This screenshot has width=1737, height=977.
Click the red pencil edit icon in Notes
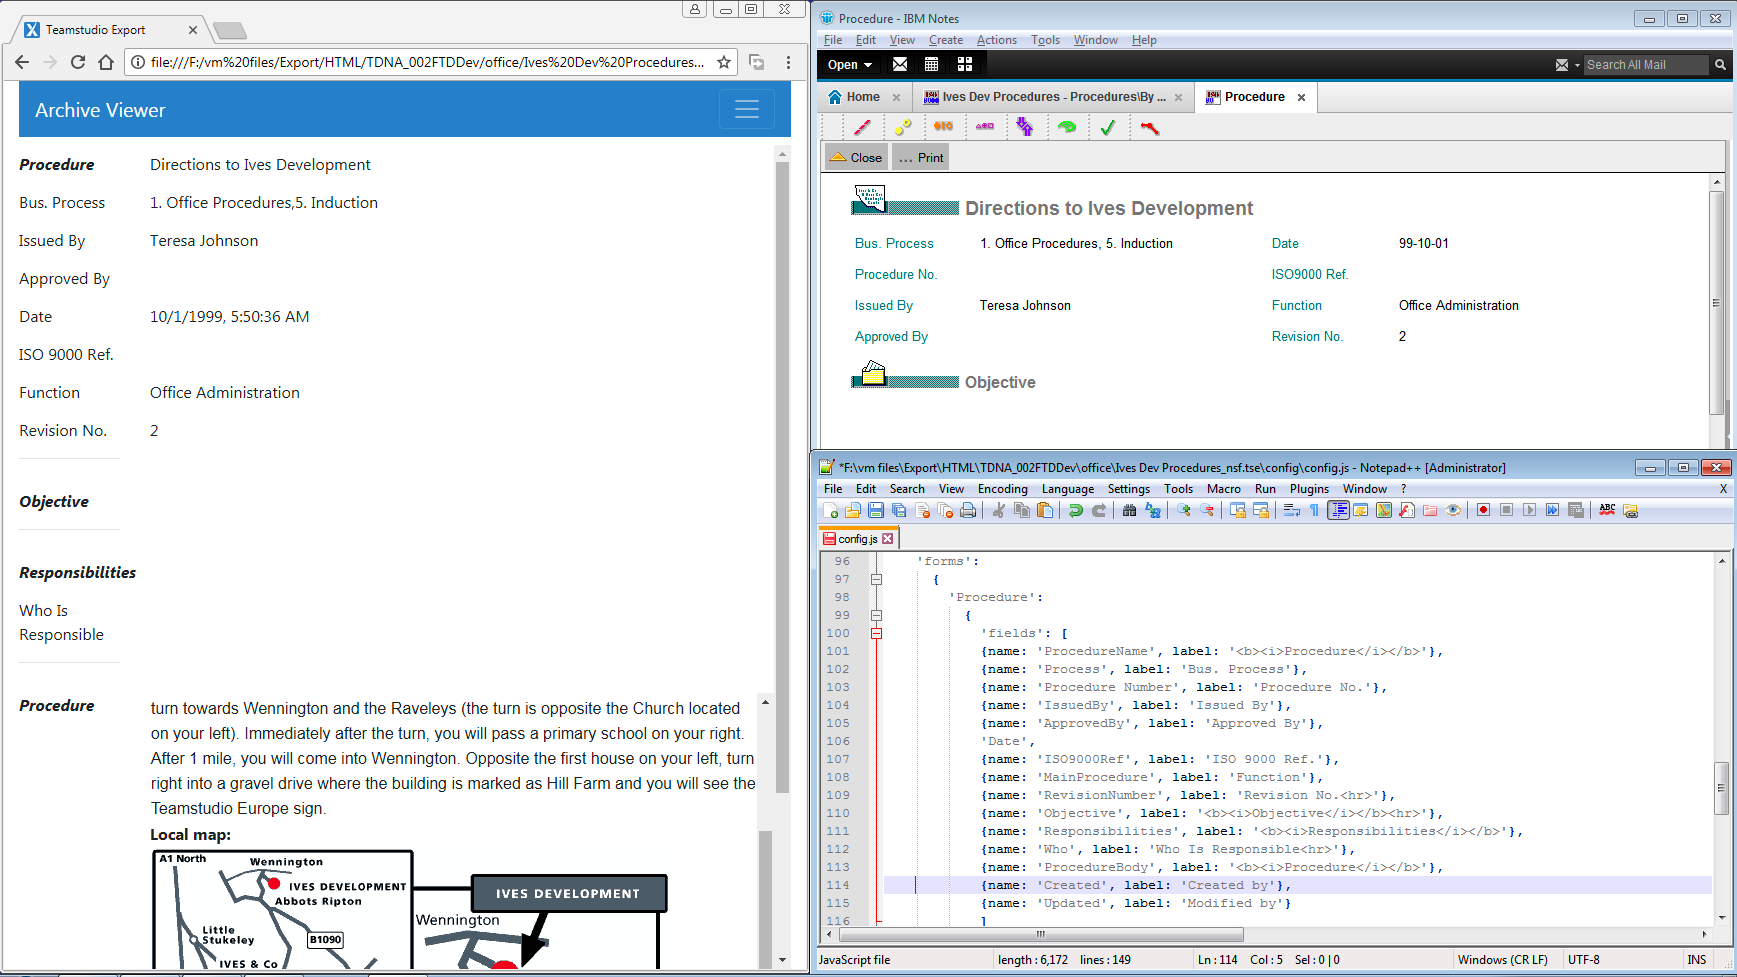pyautogui.click(x=862, y=127)
